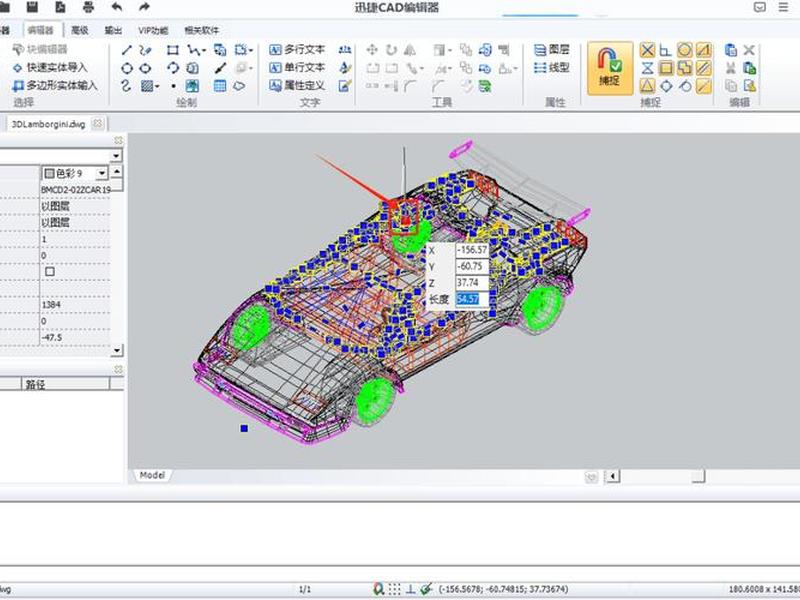Open the combo box at top of the properties panel
This screenshot has height=600, width=800.
coord(116,155)
